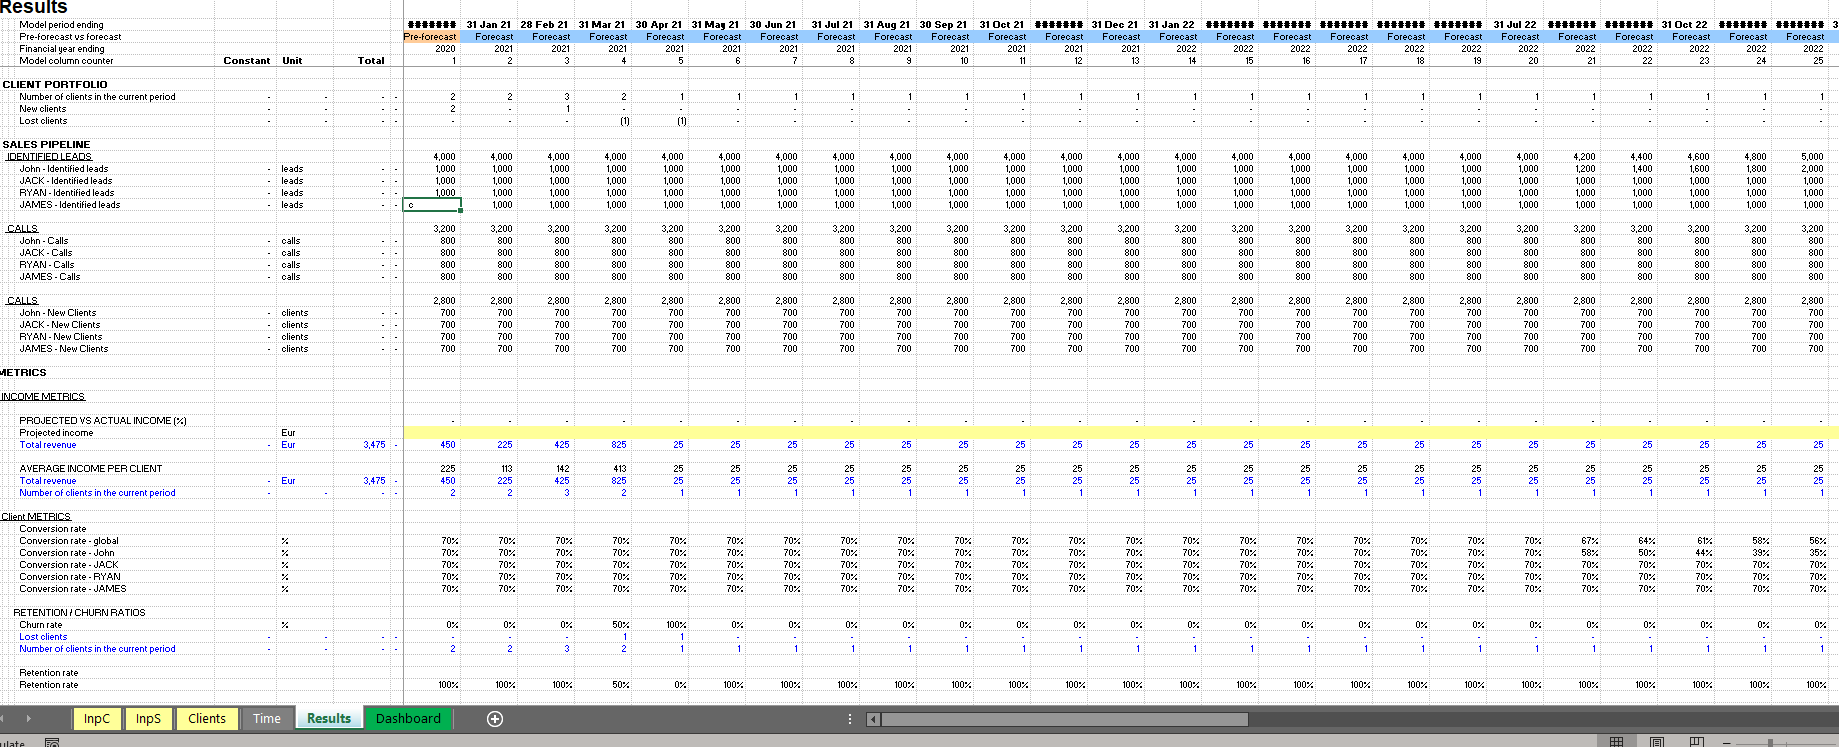Click the three-dot tab bar resize handle
This screenshot has height=747, width=1839.
point(850,719)
